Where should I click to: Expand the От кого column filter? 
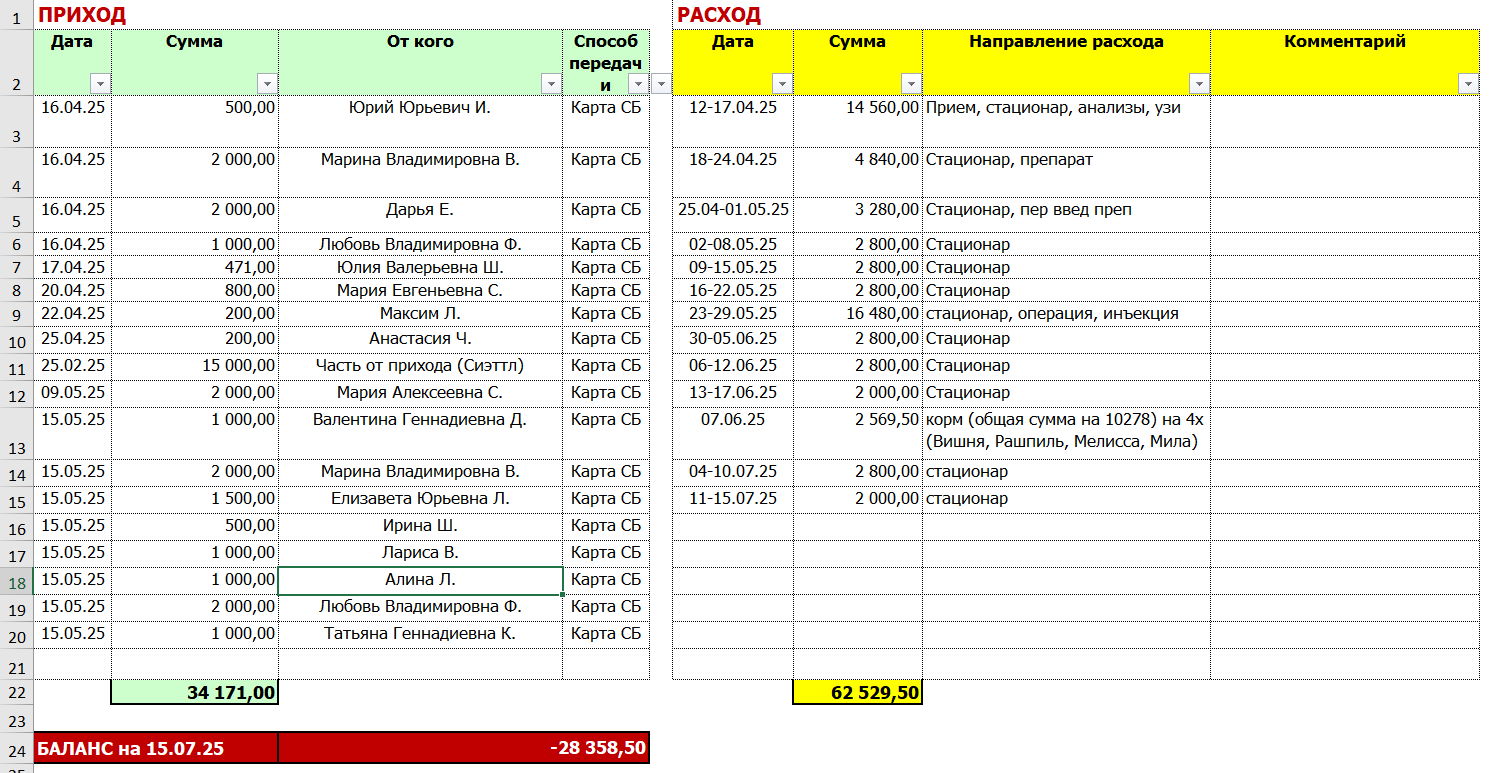pyautogui.click(x=550, y=84)
